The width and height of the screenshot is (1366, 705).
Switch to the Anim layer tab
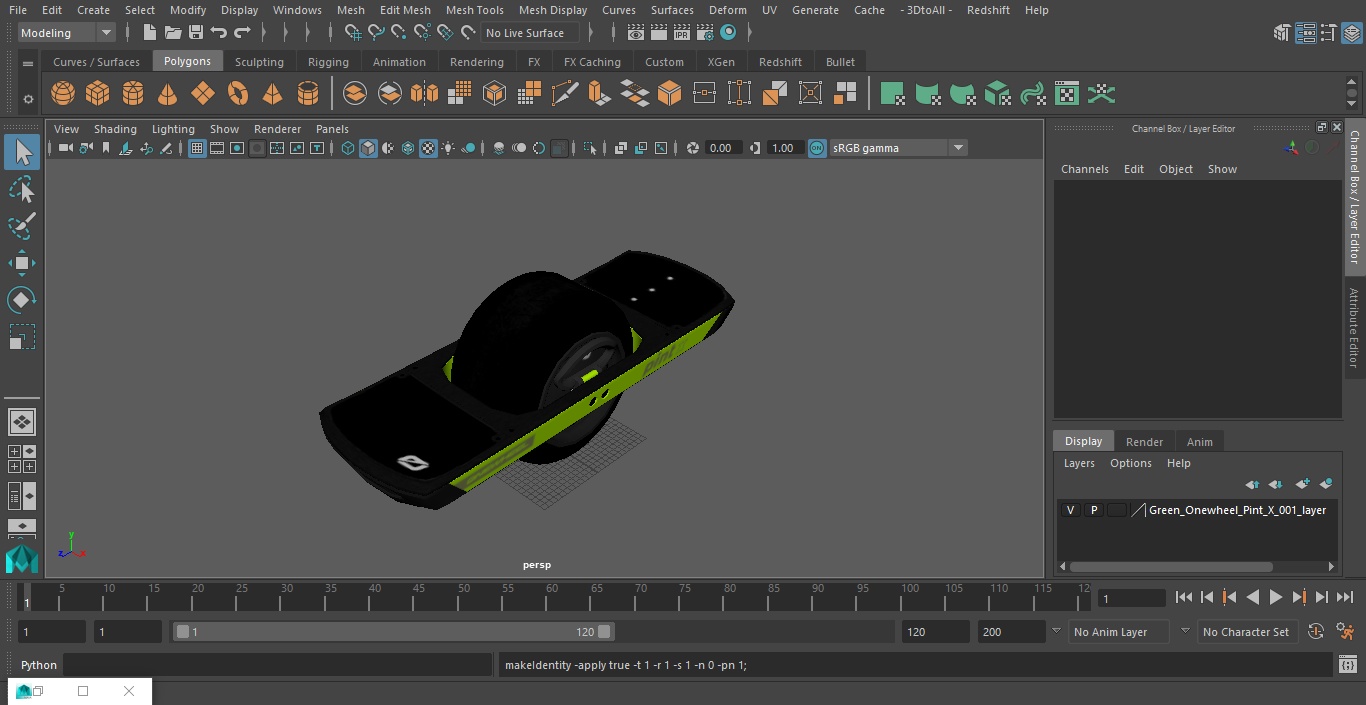1199,442
